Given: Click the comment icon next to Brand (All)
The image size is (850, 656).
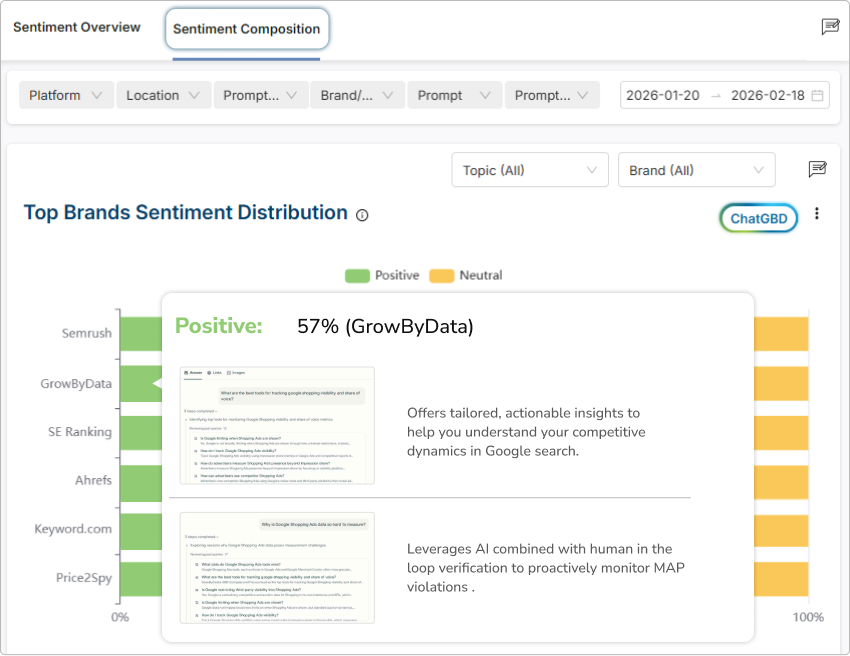Looking at the screenshot, I should tap(817, 169).
